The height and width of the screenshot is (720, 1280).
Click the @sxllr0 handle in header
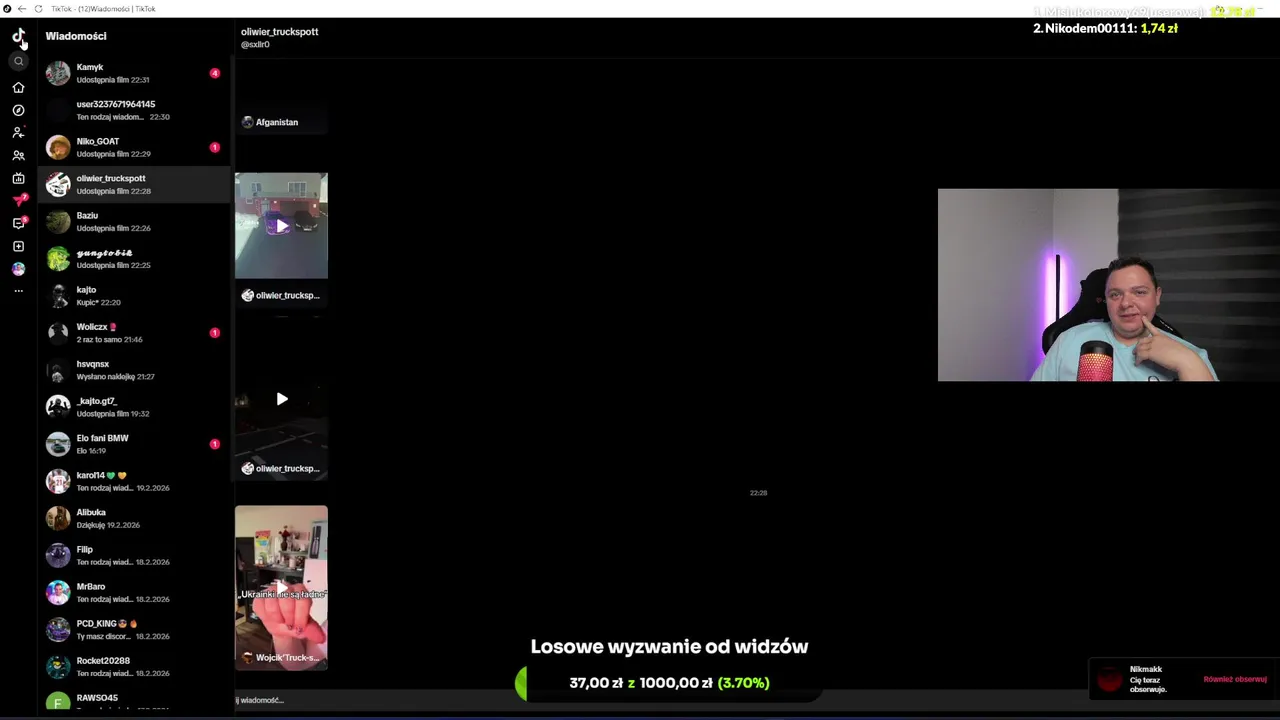(255, 45)
